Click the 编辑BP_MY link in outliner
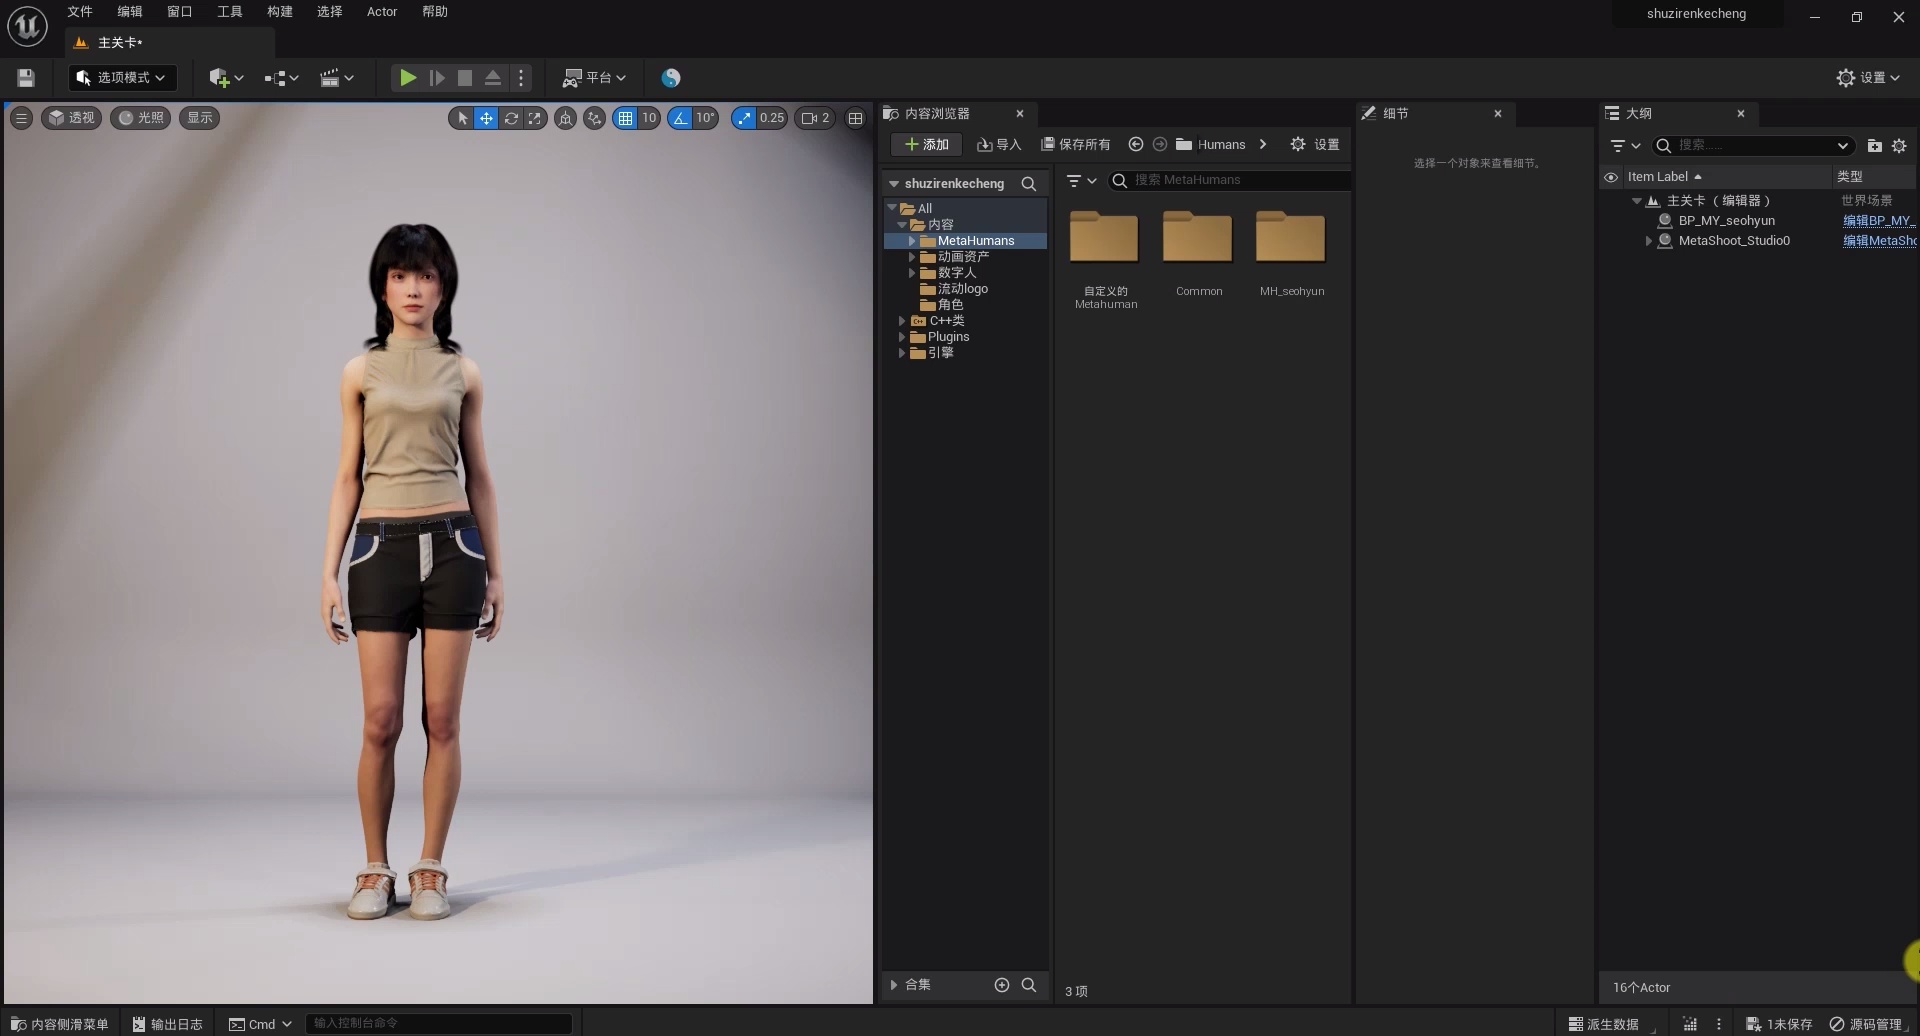 click(1877, 221)
